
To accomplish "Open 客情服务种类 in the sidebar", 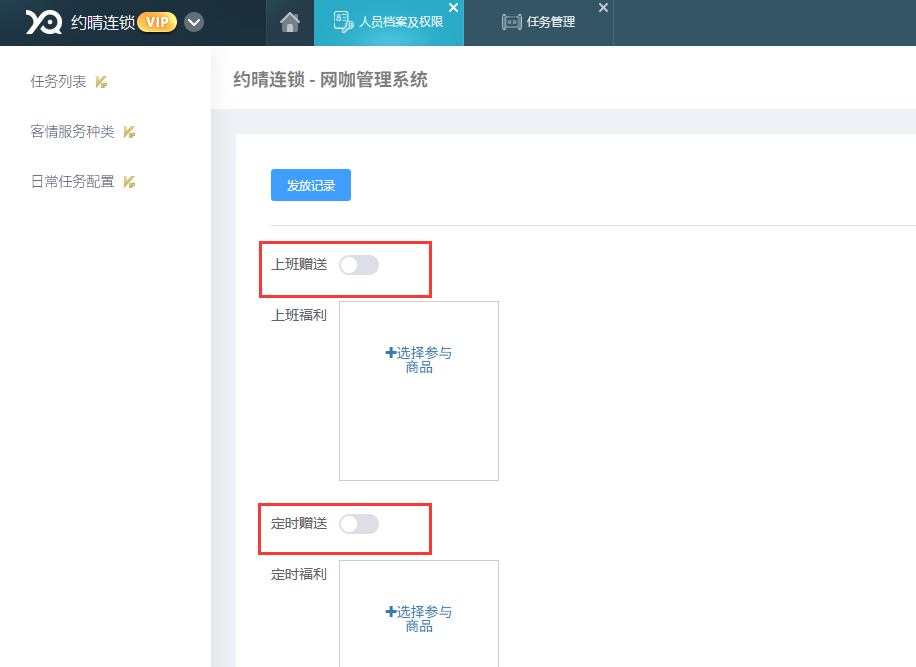I will [72, 131].
